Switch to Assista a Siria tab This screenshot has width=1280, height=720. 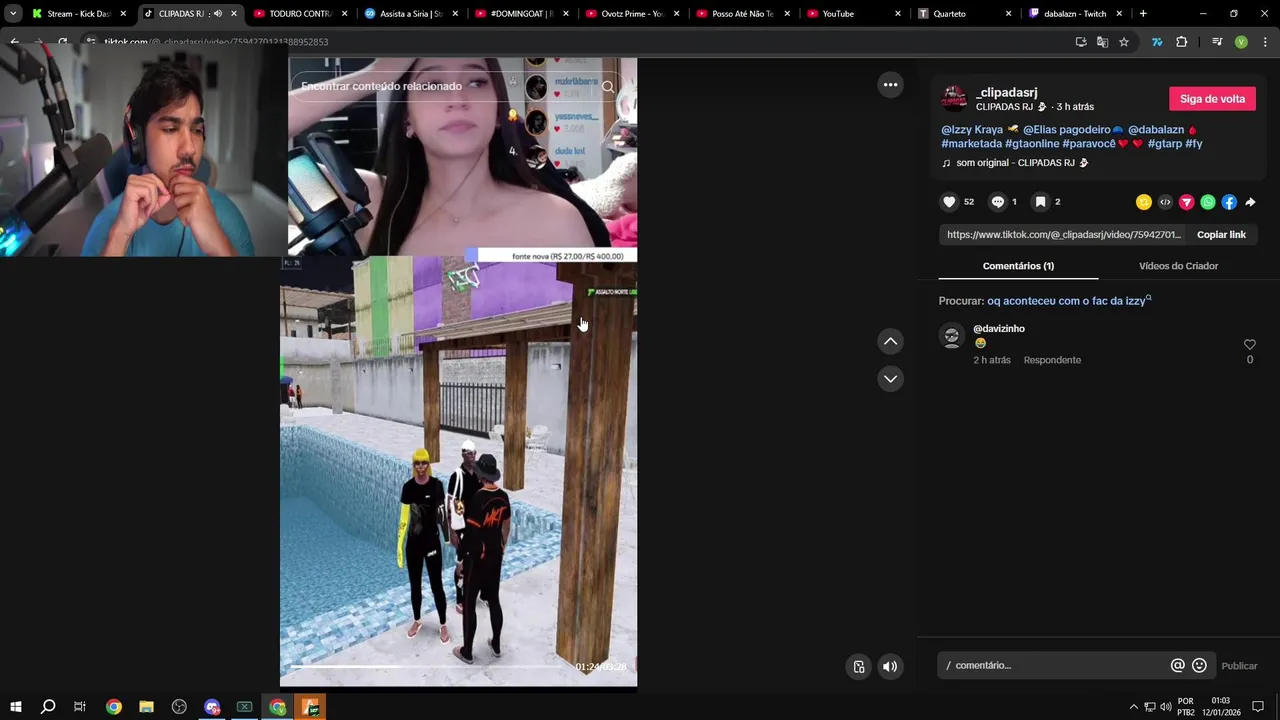[411, 14]
